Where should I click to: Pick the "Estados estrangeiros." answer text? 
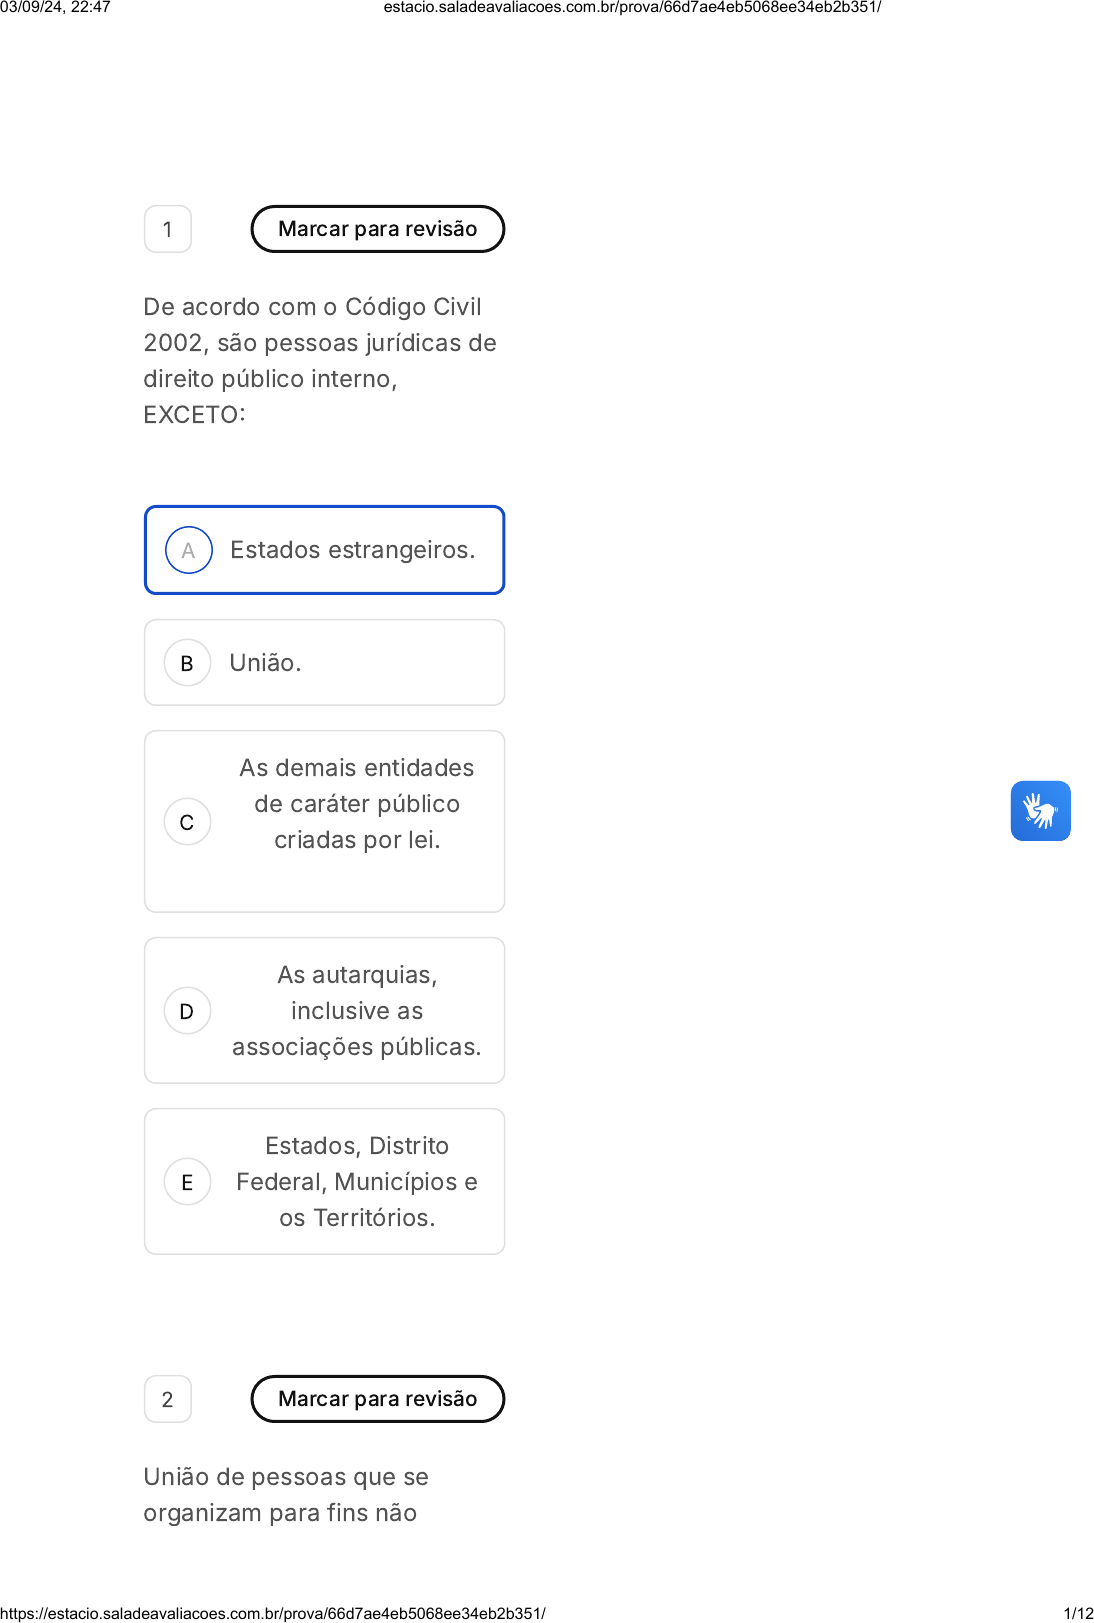[x=352, y=550]
